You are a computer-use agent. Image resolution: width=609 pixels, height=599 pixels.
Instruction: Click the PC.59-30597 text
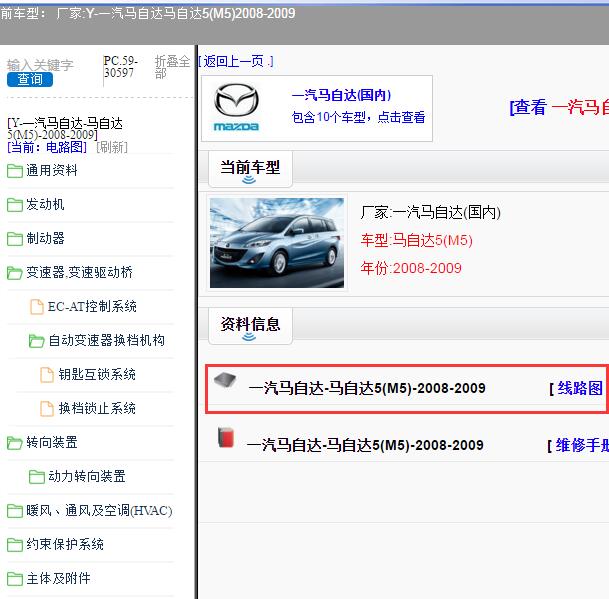120,67
